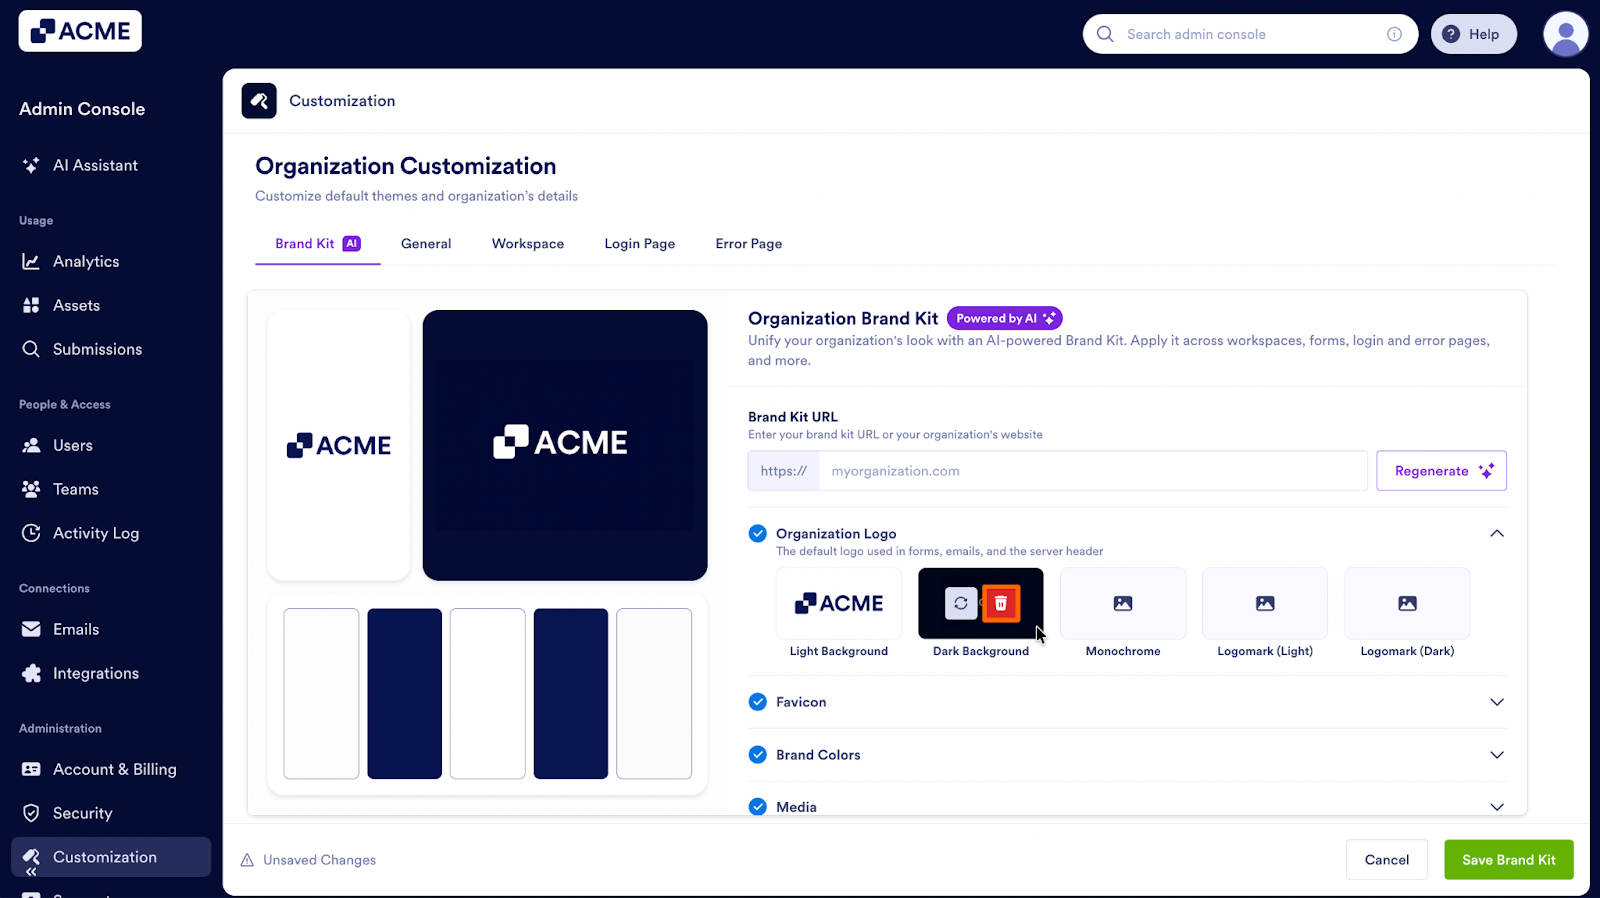
Task: Click the Assets grid icon
Action: pyautogui.click(x=31, y=305)
